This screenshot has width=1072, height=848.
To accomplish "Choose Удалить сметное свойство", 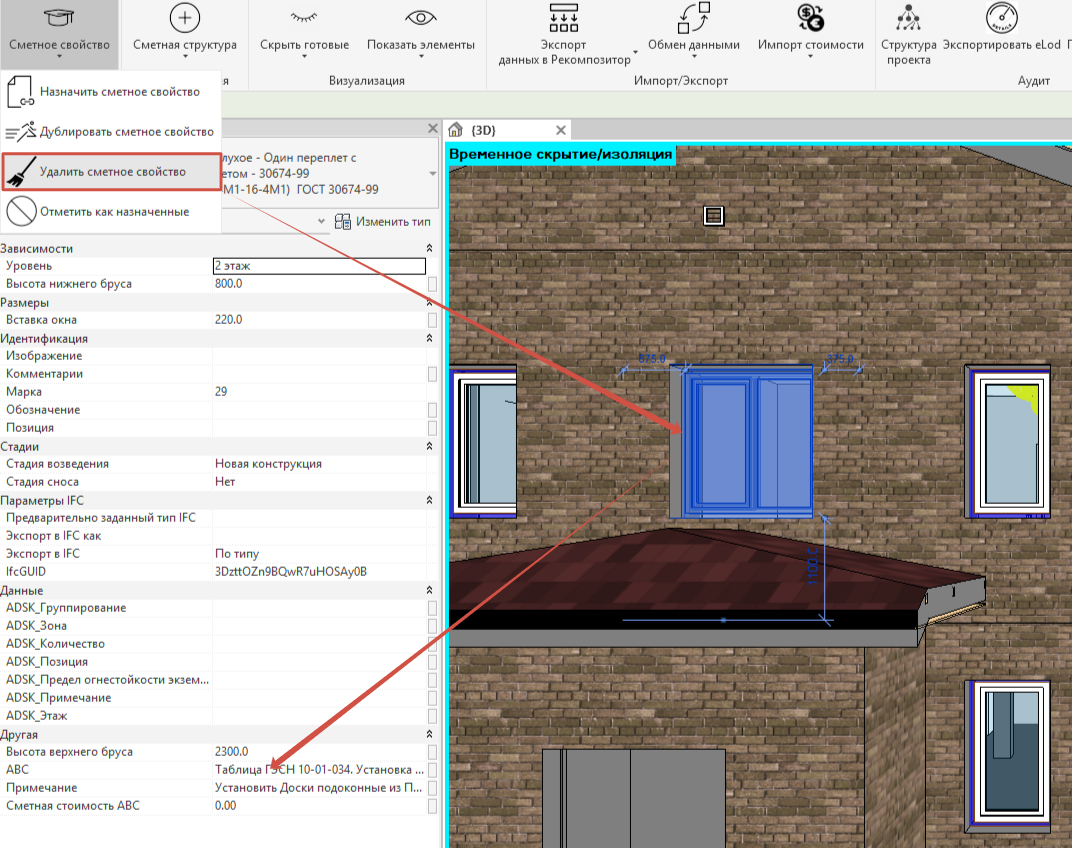I will (x=111, y=172).
